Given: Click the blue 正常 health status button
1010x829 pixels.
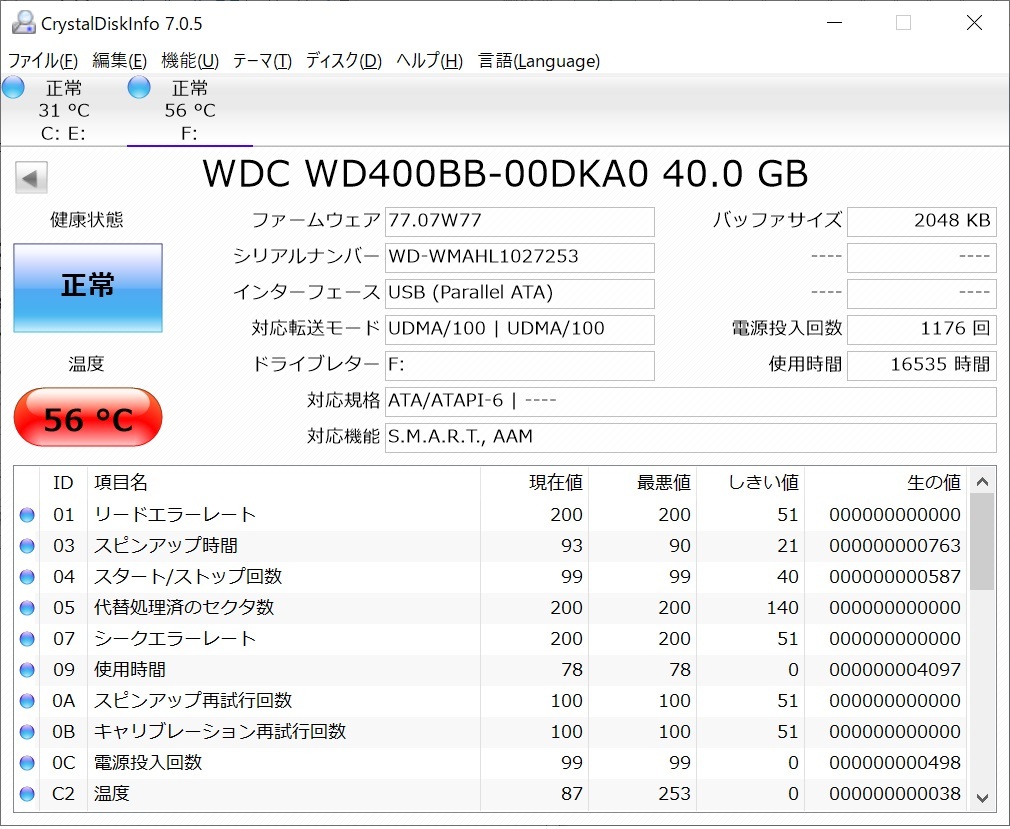Looking at the screenshot, I should coord(88,288).
